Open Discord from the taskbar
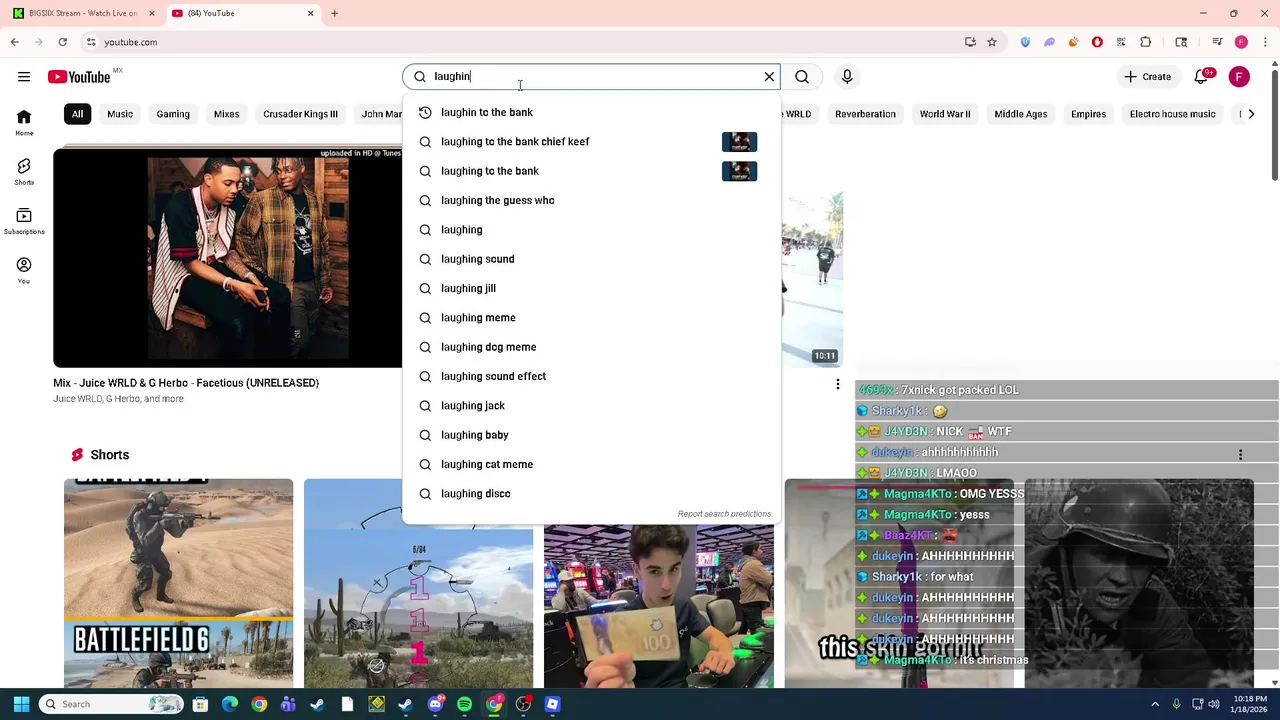1280x720 pixels. 435,704
